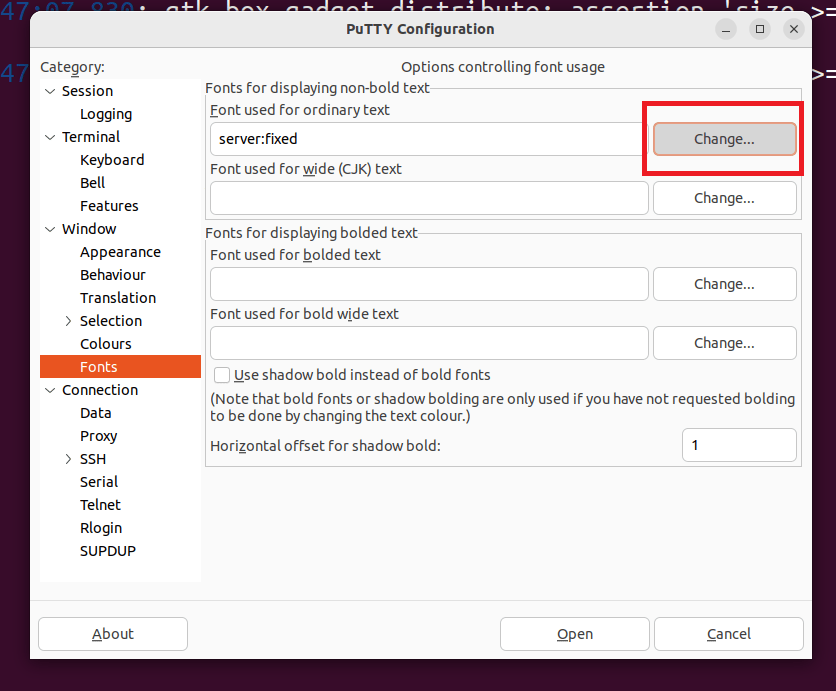Select the Window category
Viewport: 836px width, 691px height.
point(89,229)
